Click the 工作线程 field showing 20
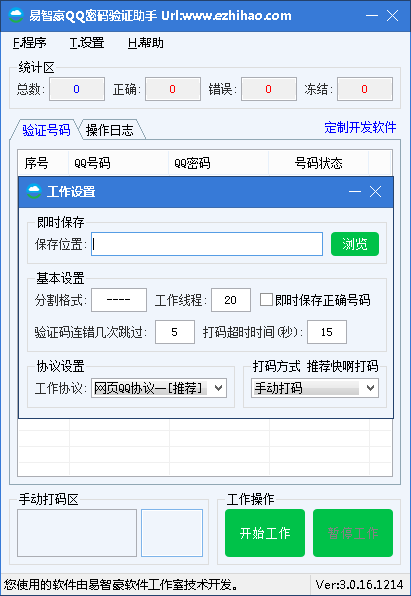Image resolution: width=411 pixels, height=596 pixels. pos(231,300)
